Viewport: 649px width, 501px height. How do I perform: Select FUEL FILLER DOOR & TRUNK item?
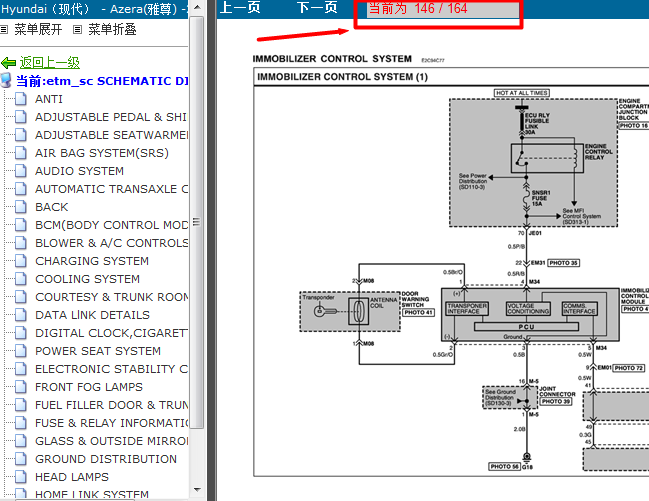coord(111,405)
